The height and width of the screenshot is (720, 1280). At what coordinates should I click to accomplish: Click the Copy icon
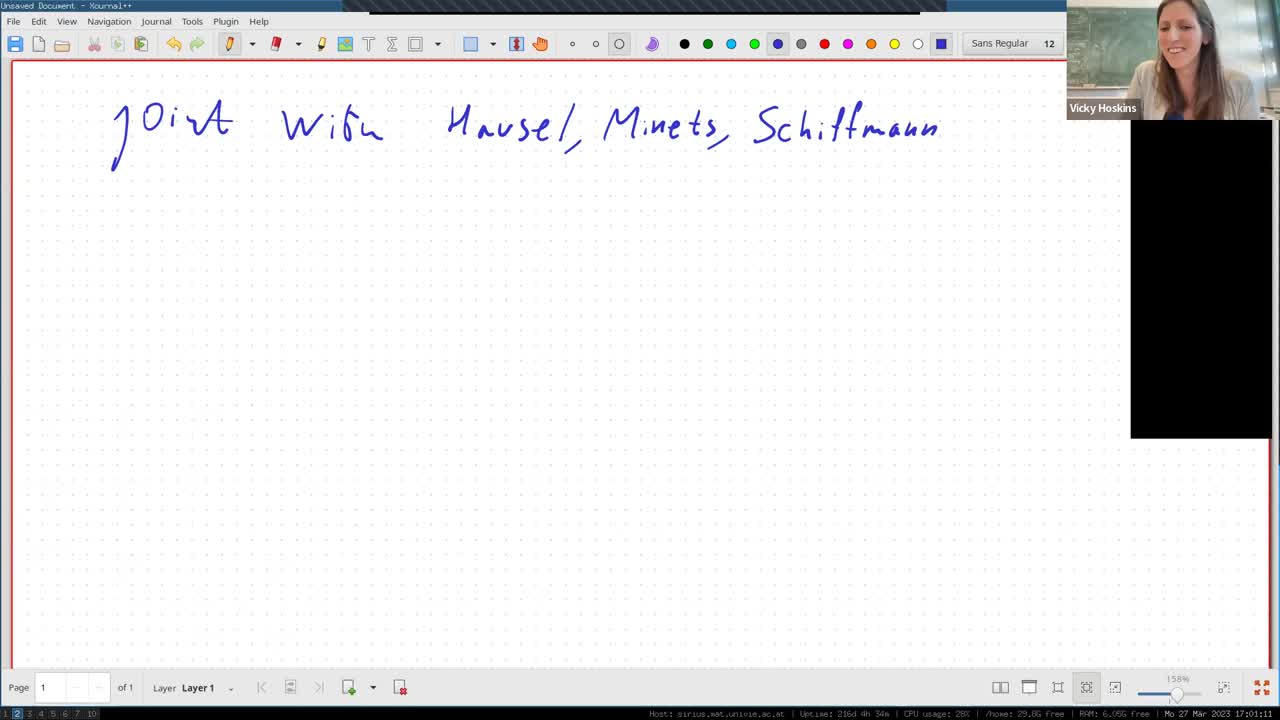pos(117,44)
